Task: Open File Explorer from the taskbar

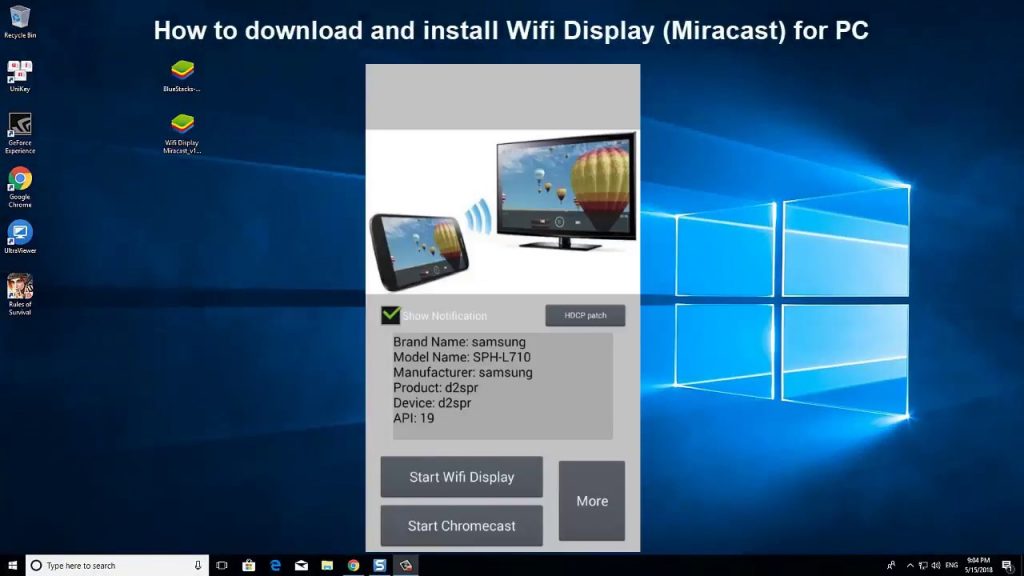Action: pyautogui.click(x=327, y=566)
